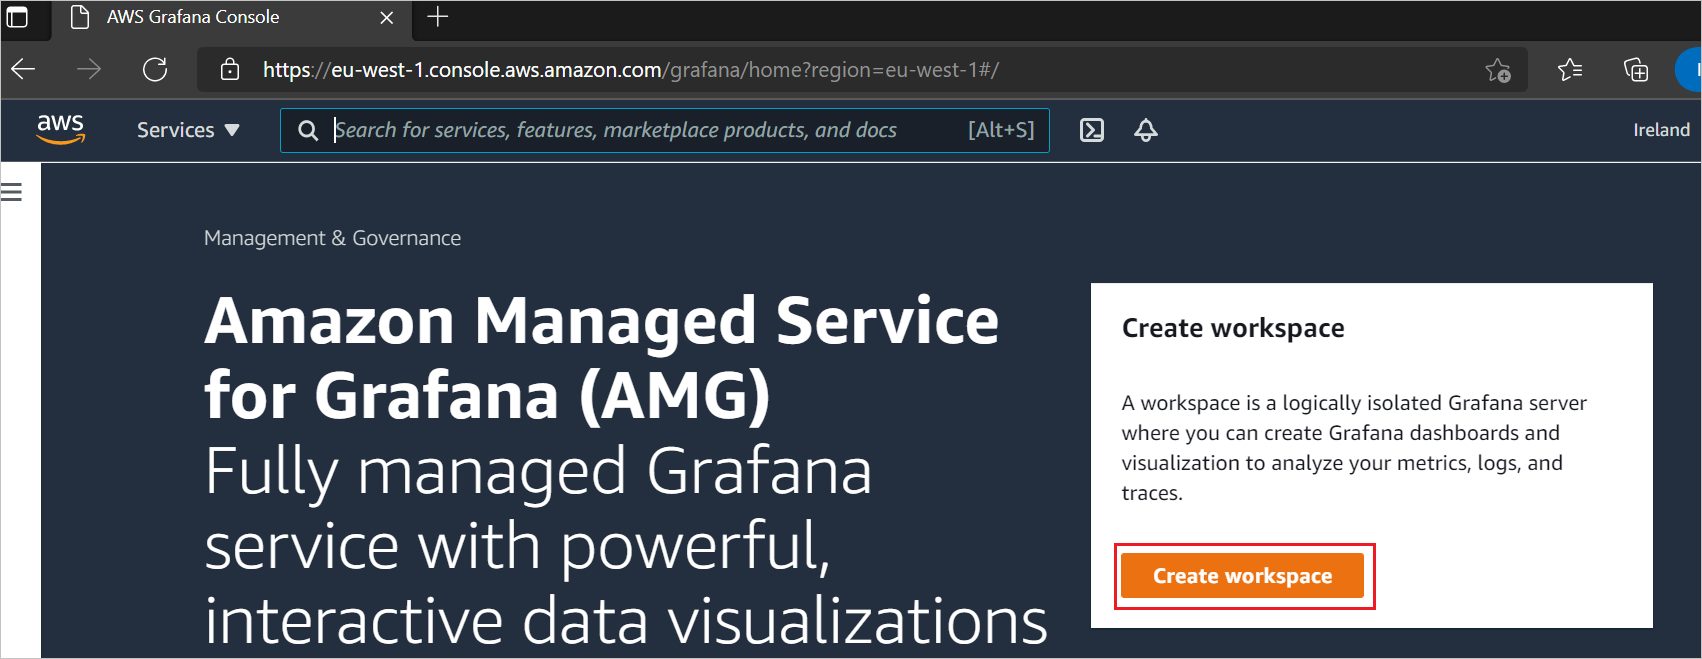This screenshot has height=659, width=1702.
Task: Navigate back using the browser arrow
Action: [x=22, y=70]
